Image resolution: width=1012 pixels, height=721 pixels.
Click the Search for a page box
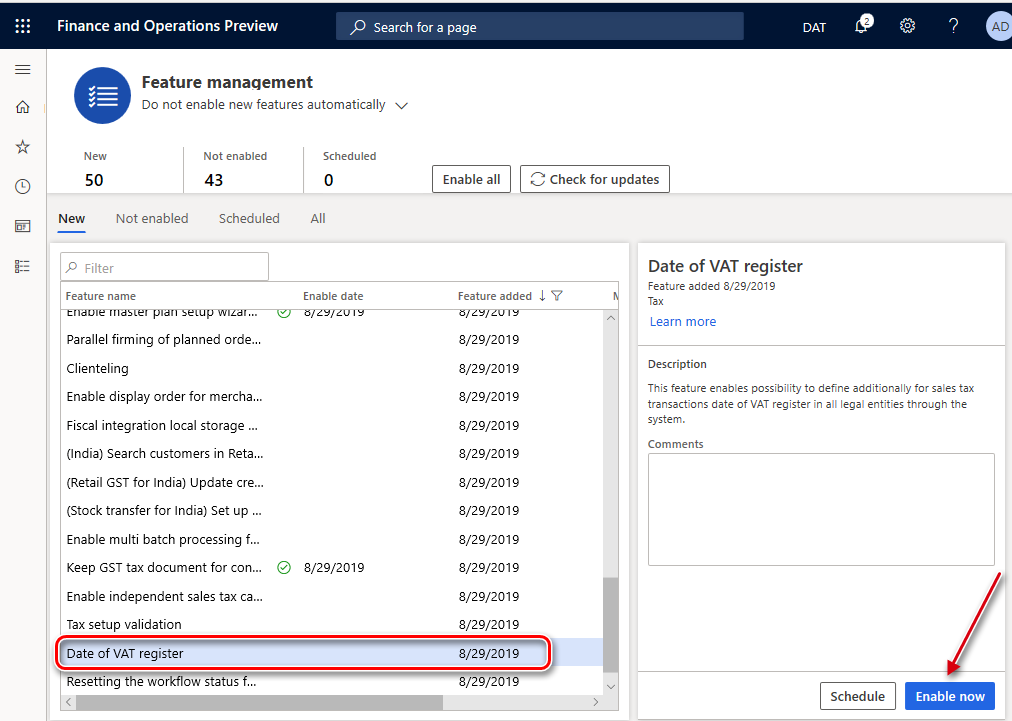pyautogui.click(x=540, y=27)
